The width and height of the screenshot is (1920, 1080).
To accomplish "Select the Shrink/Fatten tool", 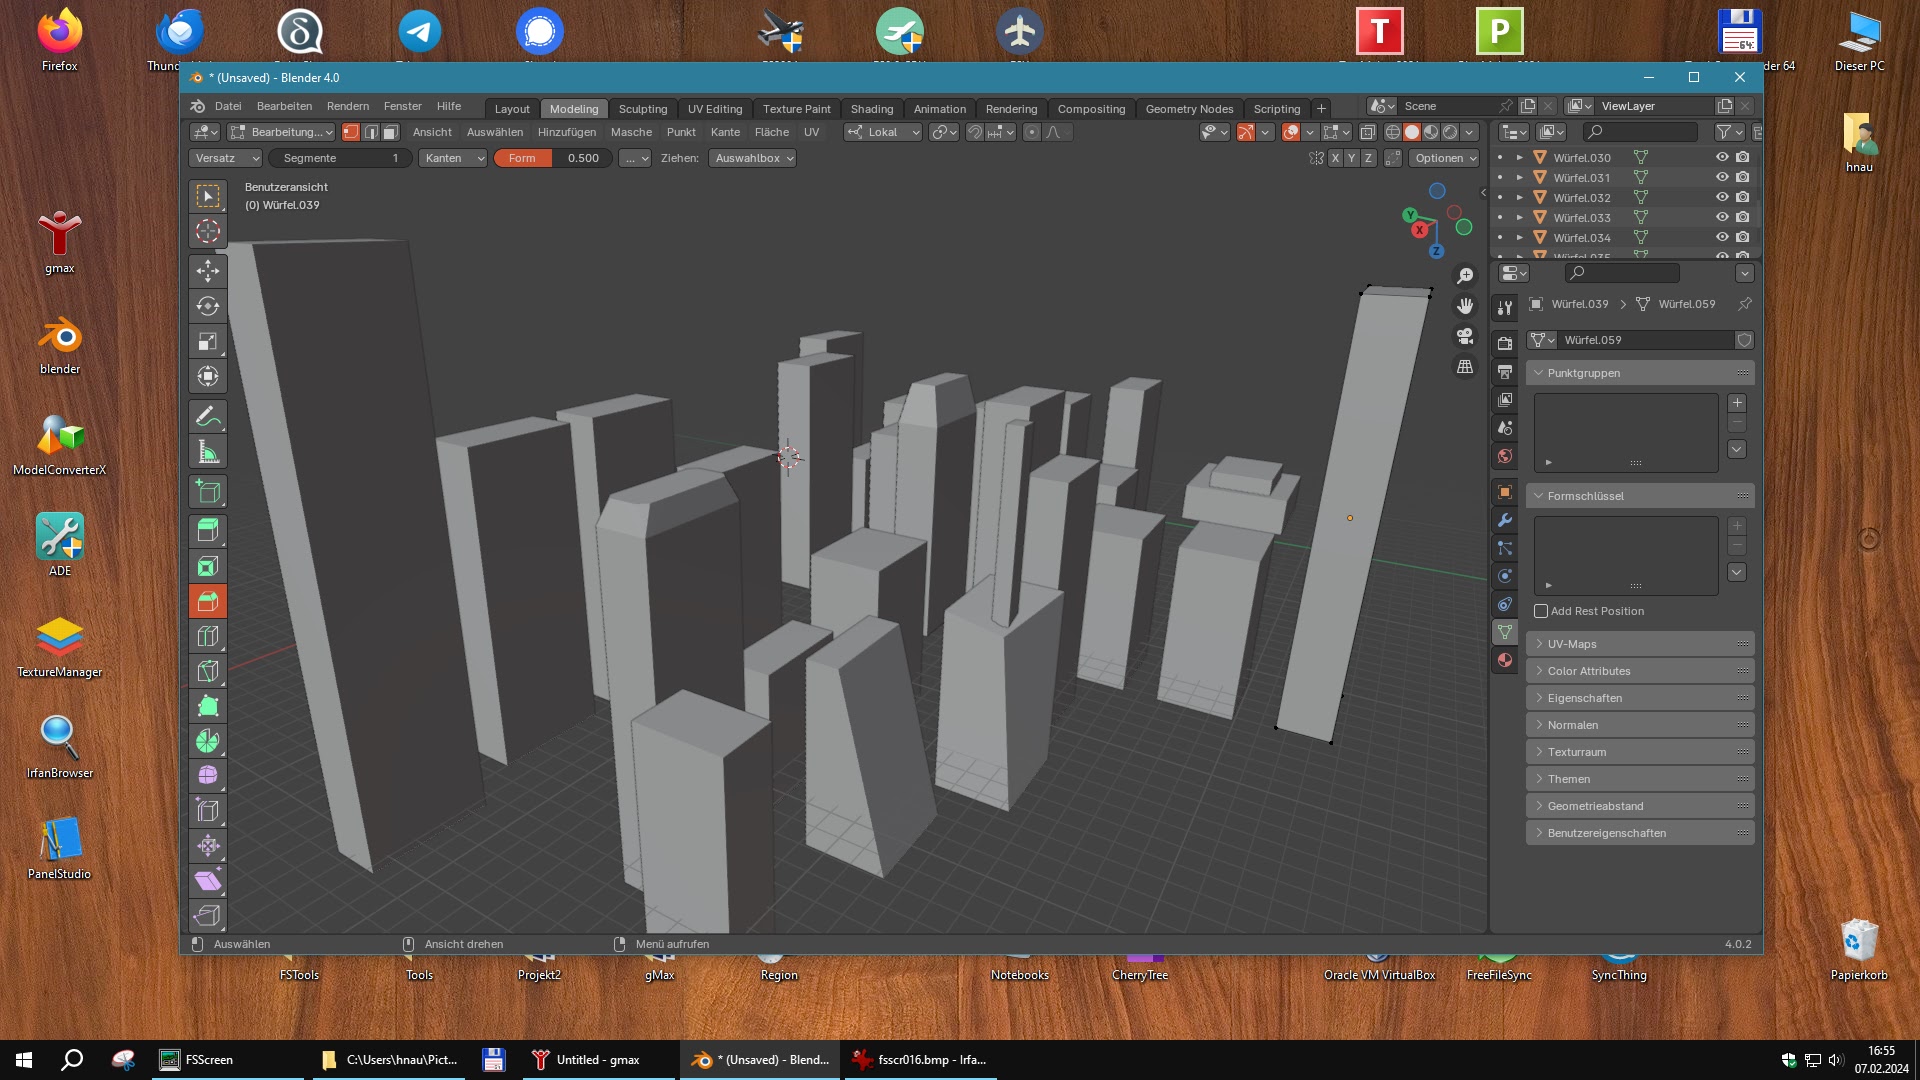I will point(208,846).
